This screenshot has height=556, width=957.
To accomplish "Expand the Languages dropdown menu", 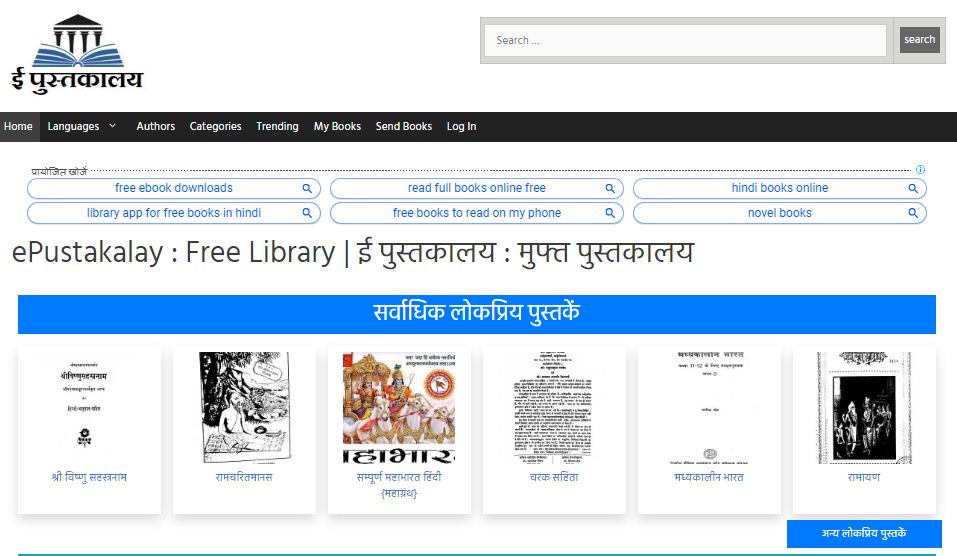I will (x=82, y=127).
